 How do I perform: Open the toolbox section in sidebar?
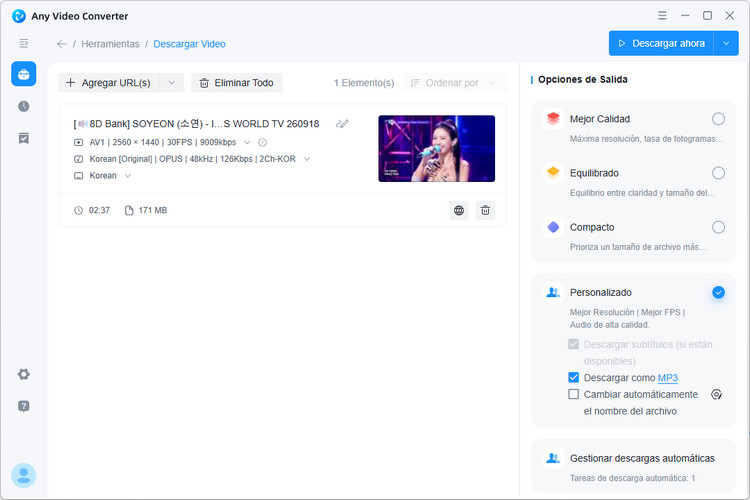click(x=23, y=74)
